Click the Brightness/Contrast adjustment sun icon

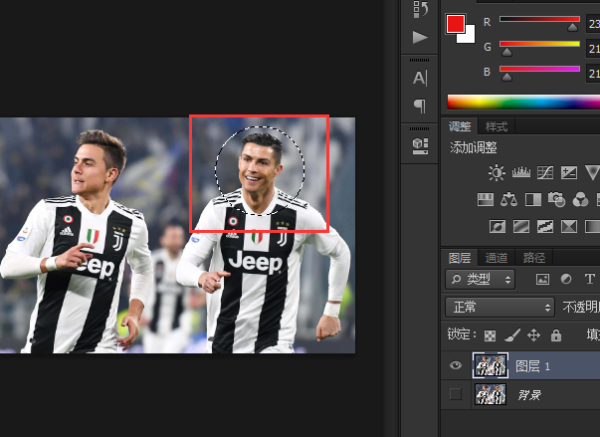[497, 173]
